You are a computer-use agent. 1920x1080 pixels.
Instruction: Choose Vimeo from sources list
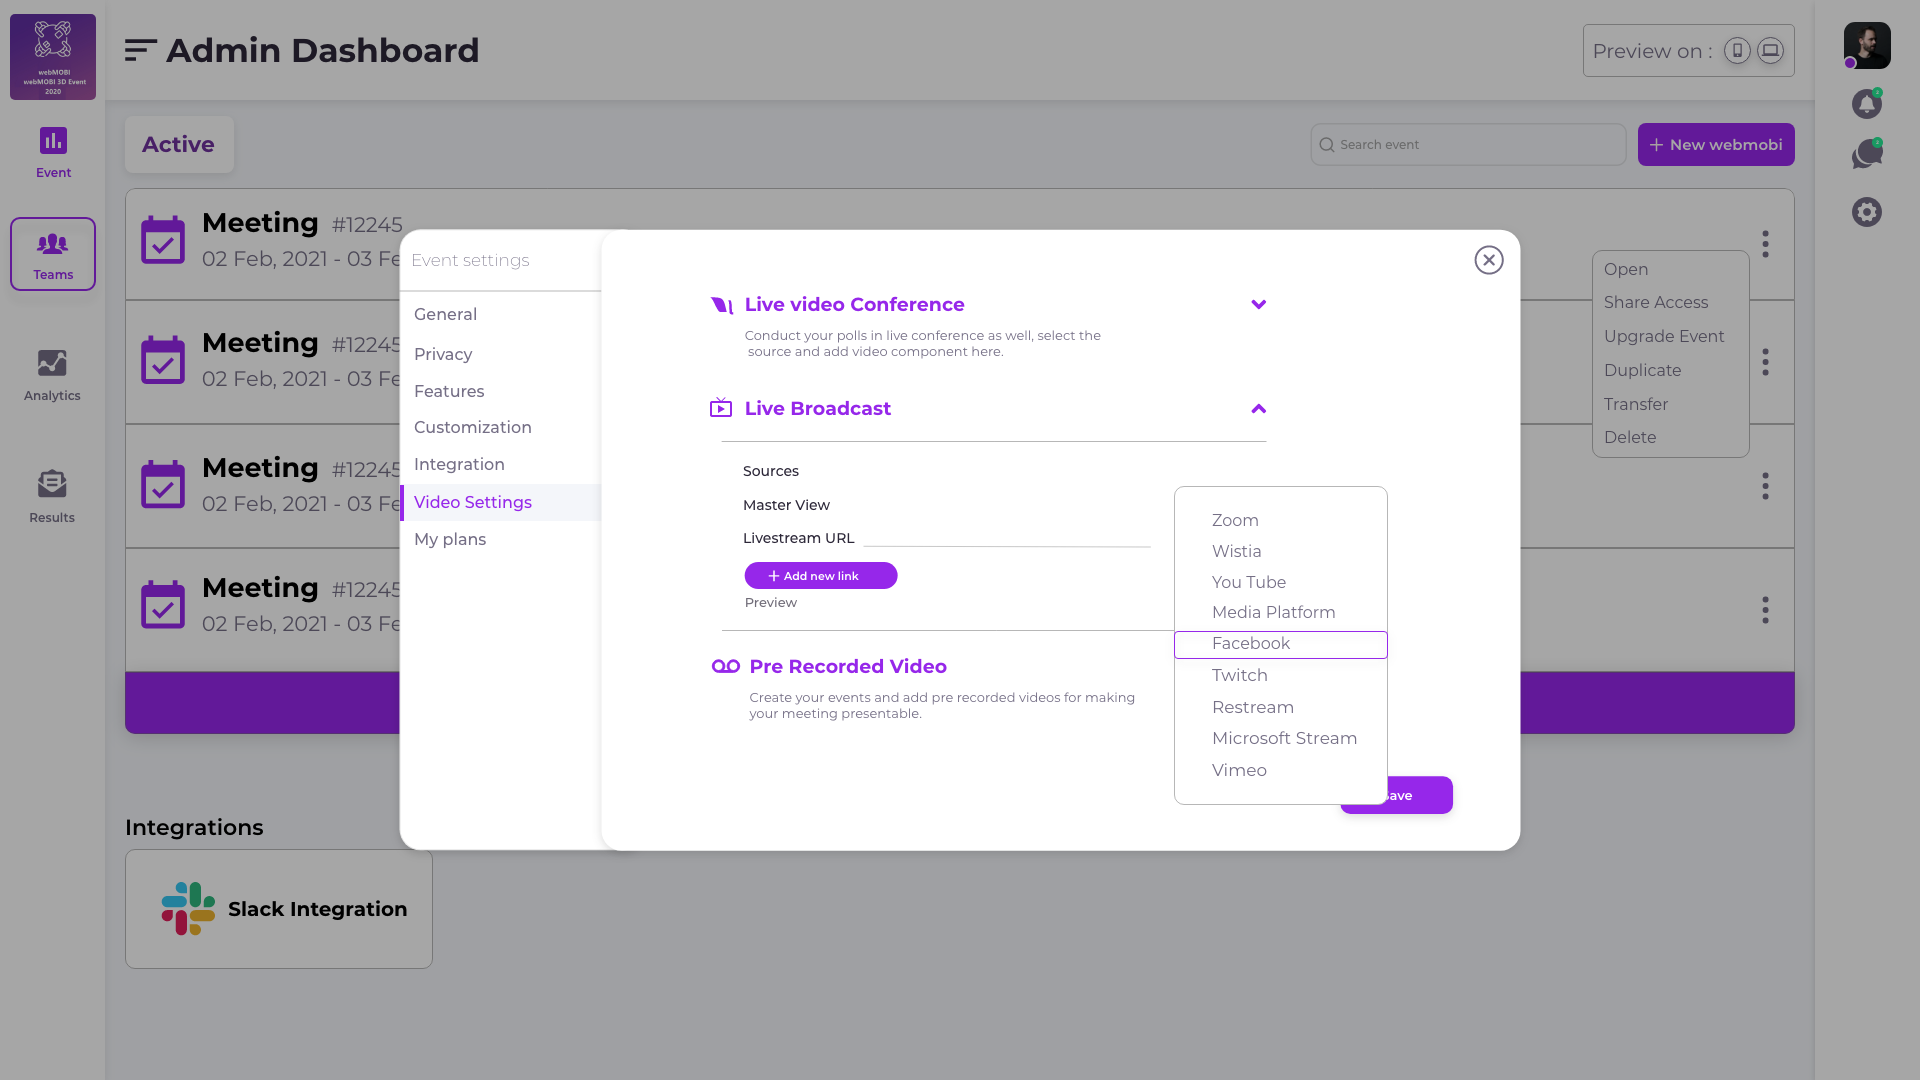click(x=1240, y=769)
